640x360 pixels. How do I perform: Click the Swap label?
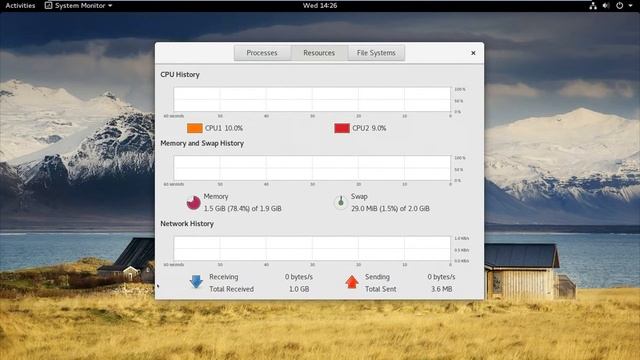pos(359,196)
